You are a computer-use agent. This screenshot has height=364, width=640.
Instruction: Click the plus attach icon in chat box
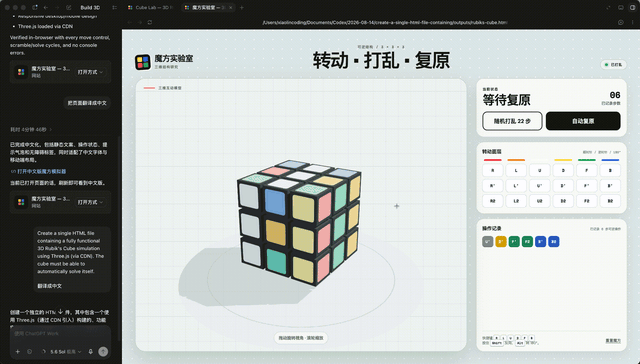coord(18,351)
